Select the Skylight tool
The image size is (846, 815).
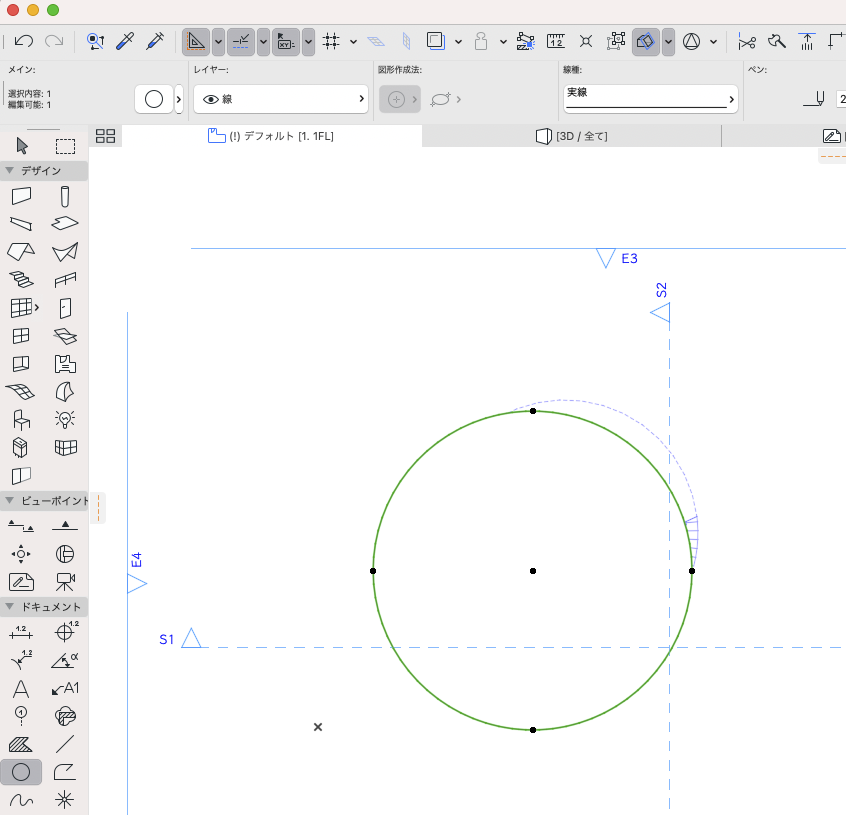(x=65, y=337)
